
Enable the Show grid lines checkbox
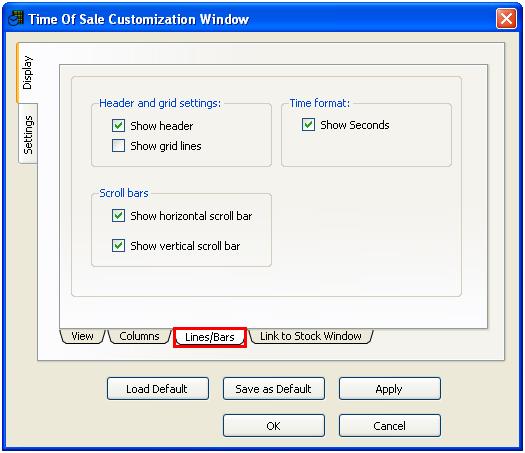tap(119, 146)
